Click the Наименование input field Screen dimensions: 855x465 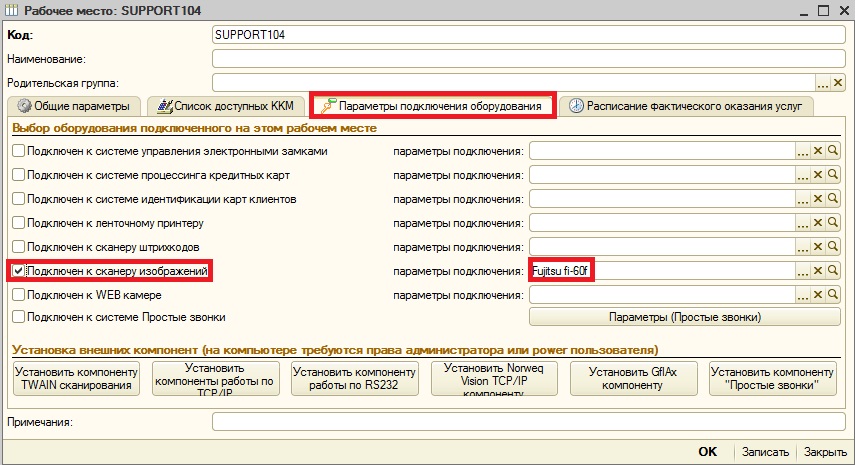528,59
